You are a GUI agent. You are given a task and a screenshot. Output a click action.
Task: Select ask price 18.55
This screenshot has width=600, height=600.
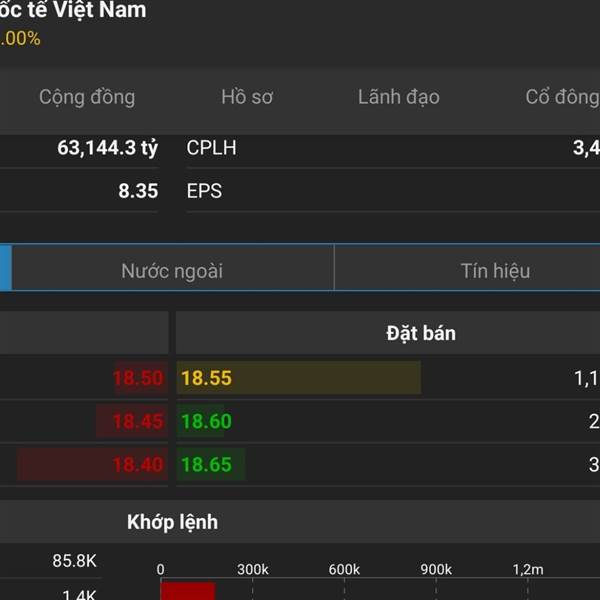click(206, 378)
